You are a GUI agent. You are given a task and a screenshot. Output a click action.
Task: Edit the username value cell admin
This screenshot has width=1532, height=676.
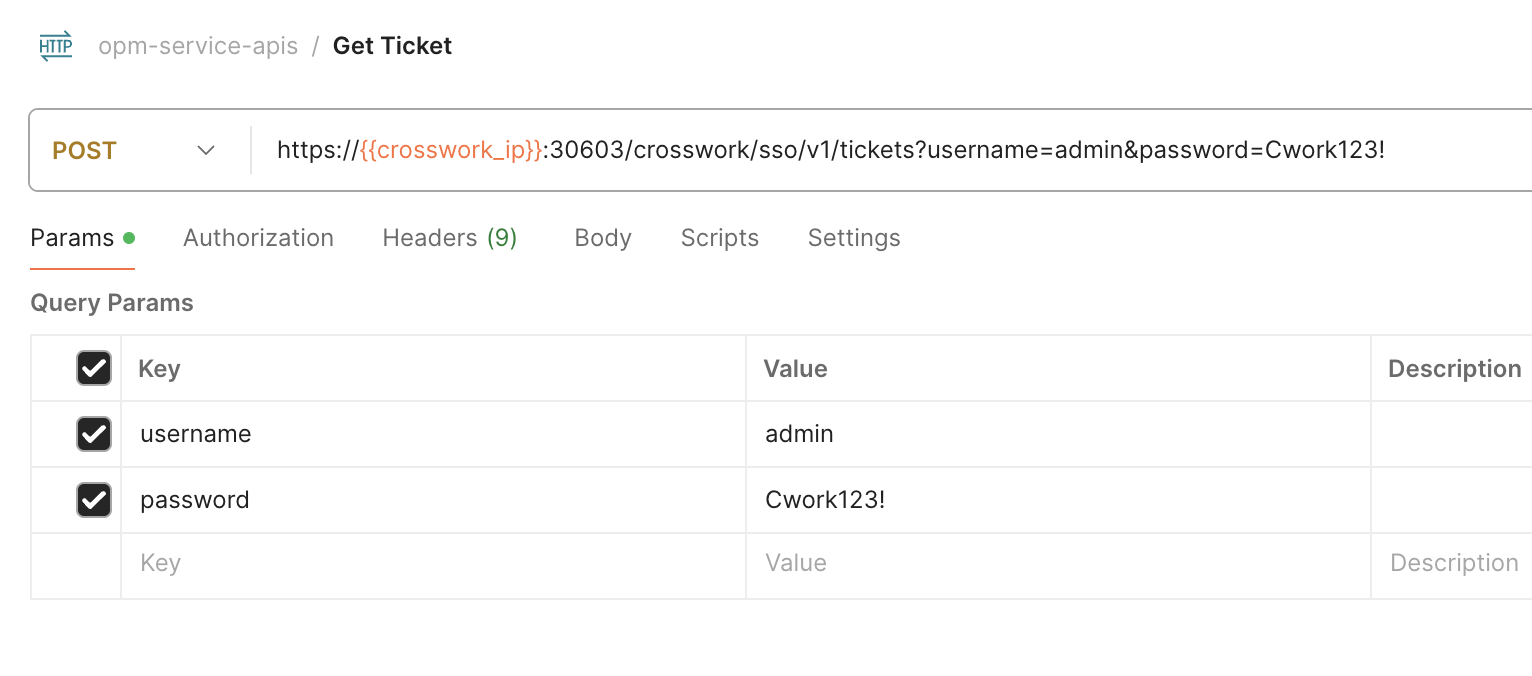pyautogui.click(x=1058, y=434)
